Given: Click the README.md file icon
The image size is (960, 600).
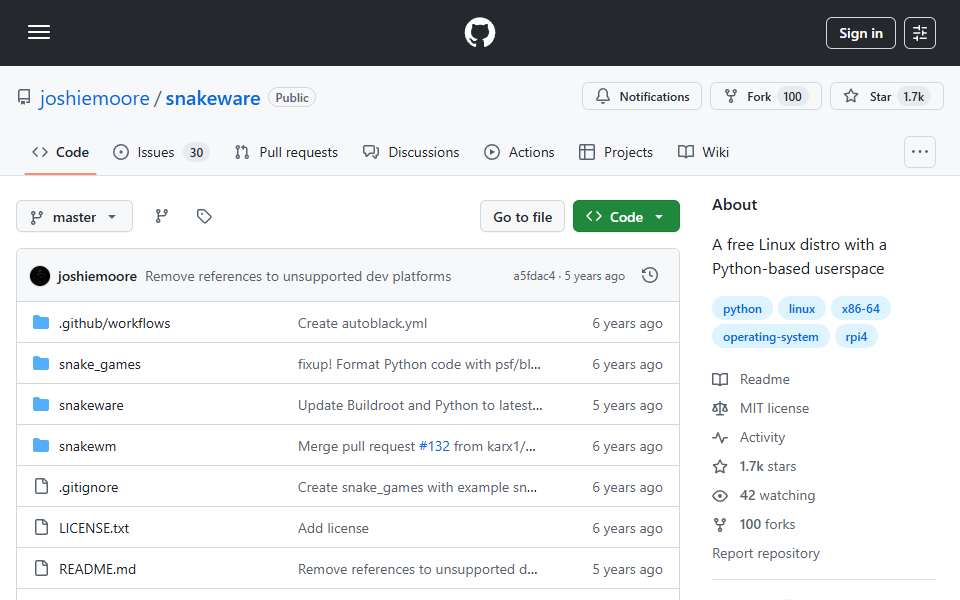Looking at the screenshot, I should pyautogui.click(x=41, y=568).
